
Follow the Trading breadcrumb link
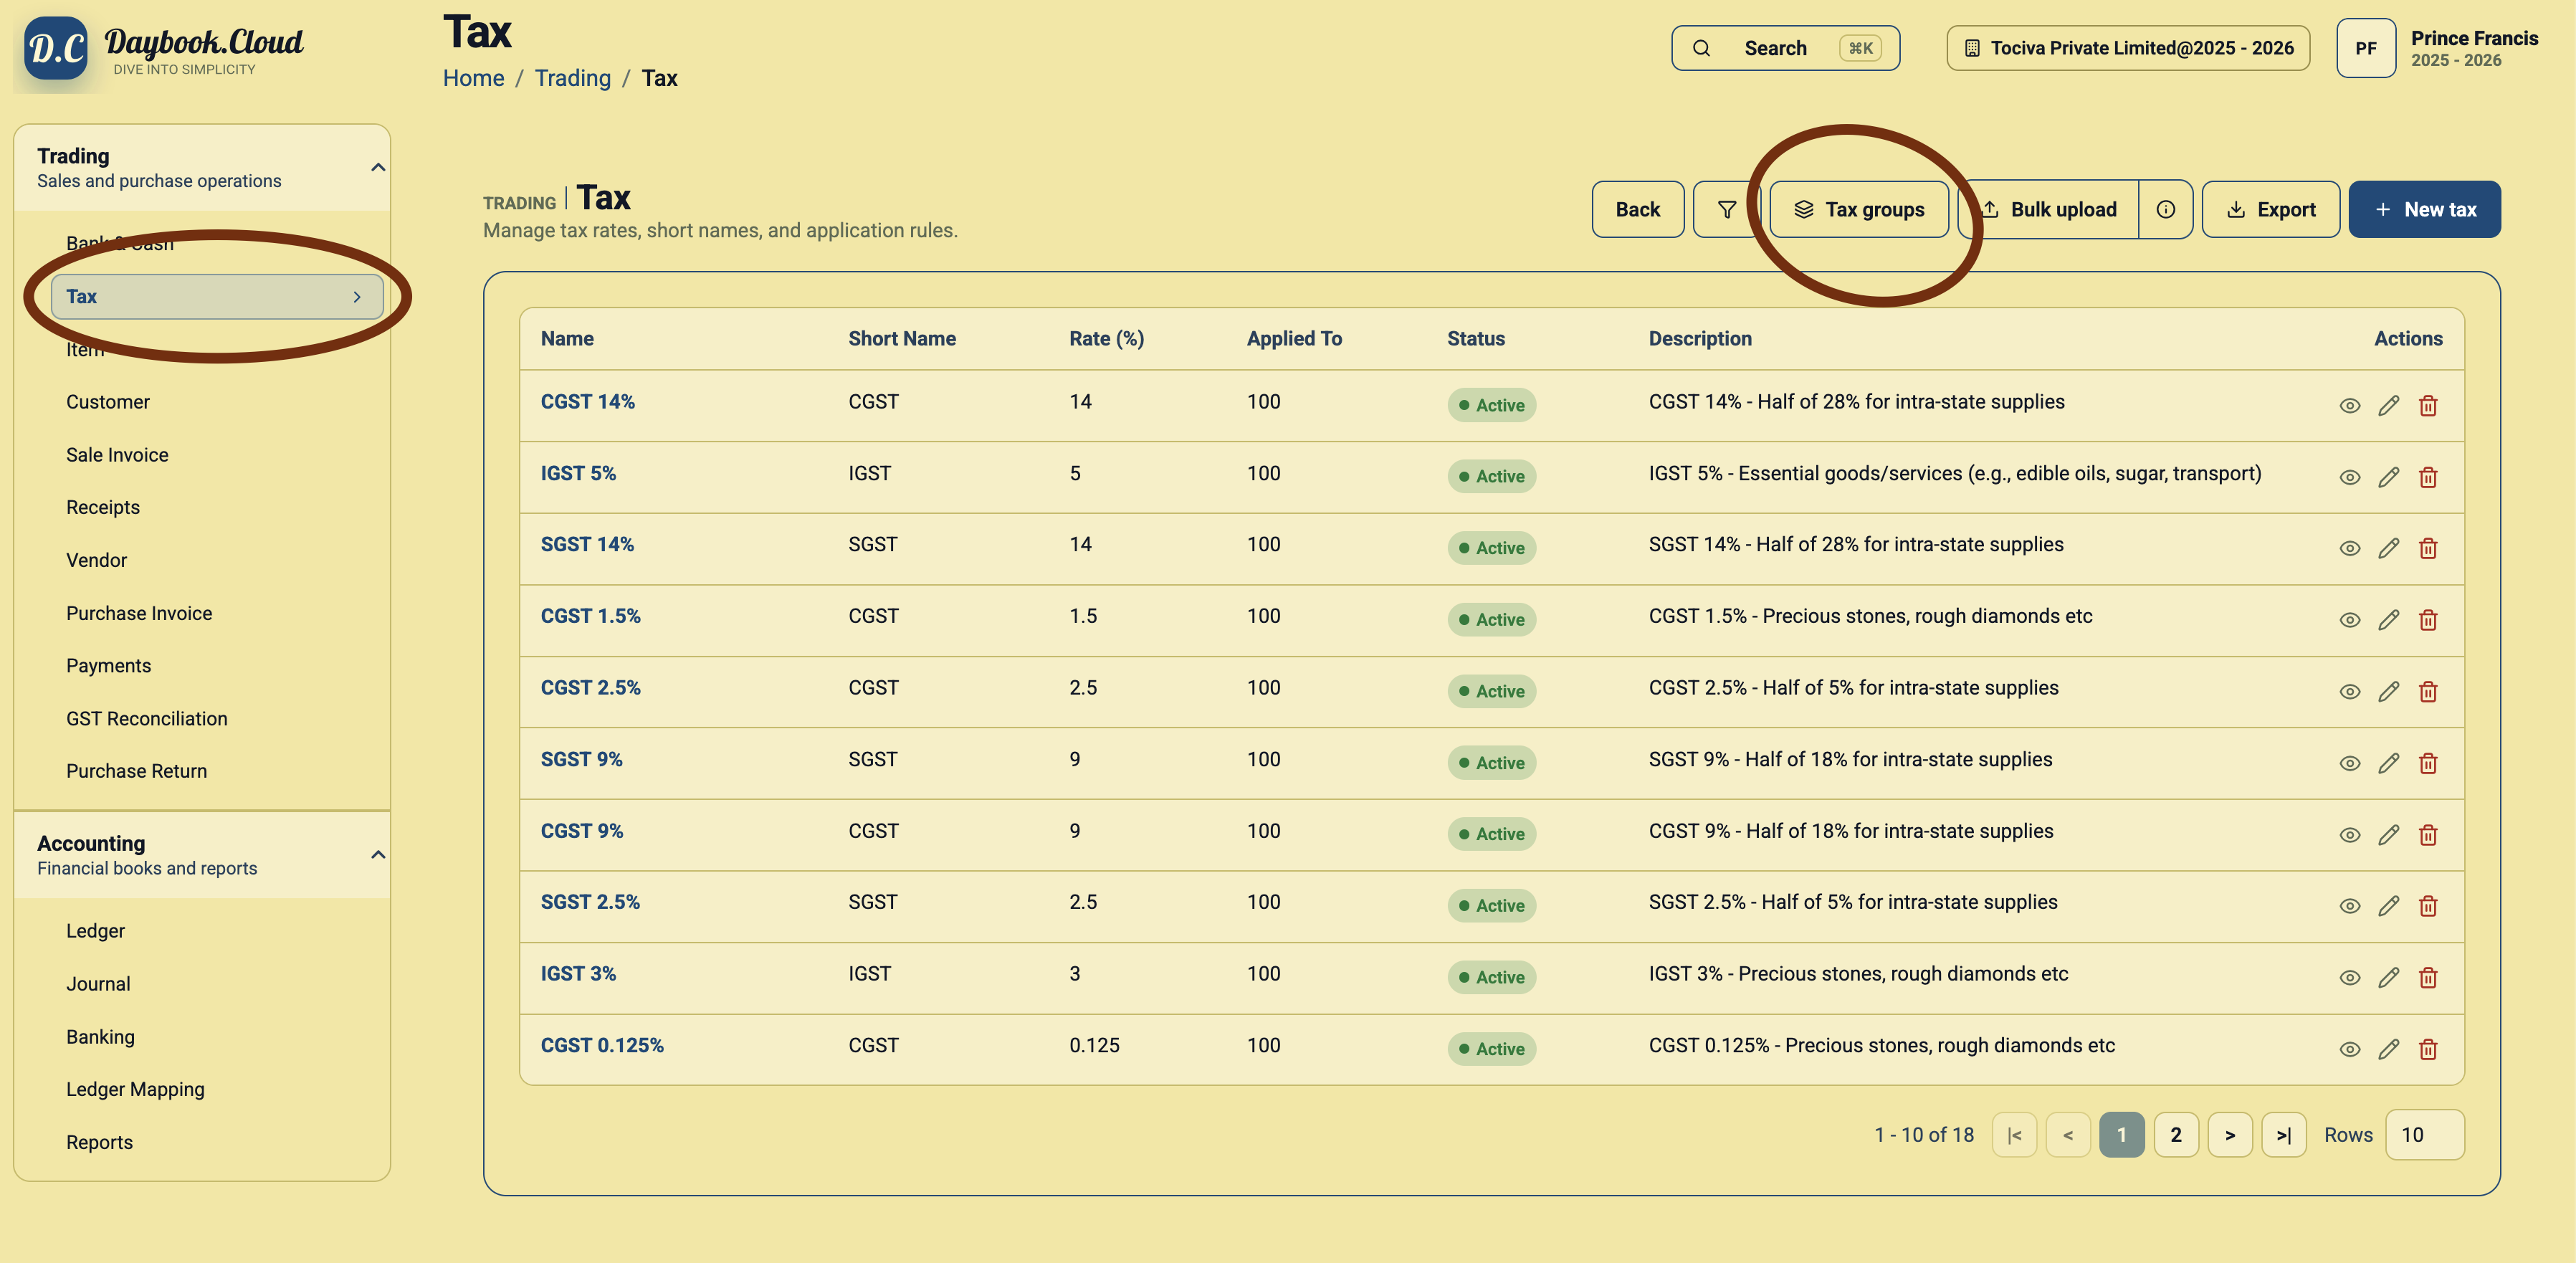(x=572, y=78)
